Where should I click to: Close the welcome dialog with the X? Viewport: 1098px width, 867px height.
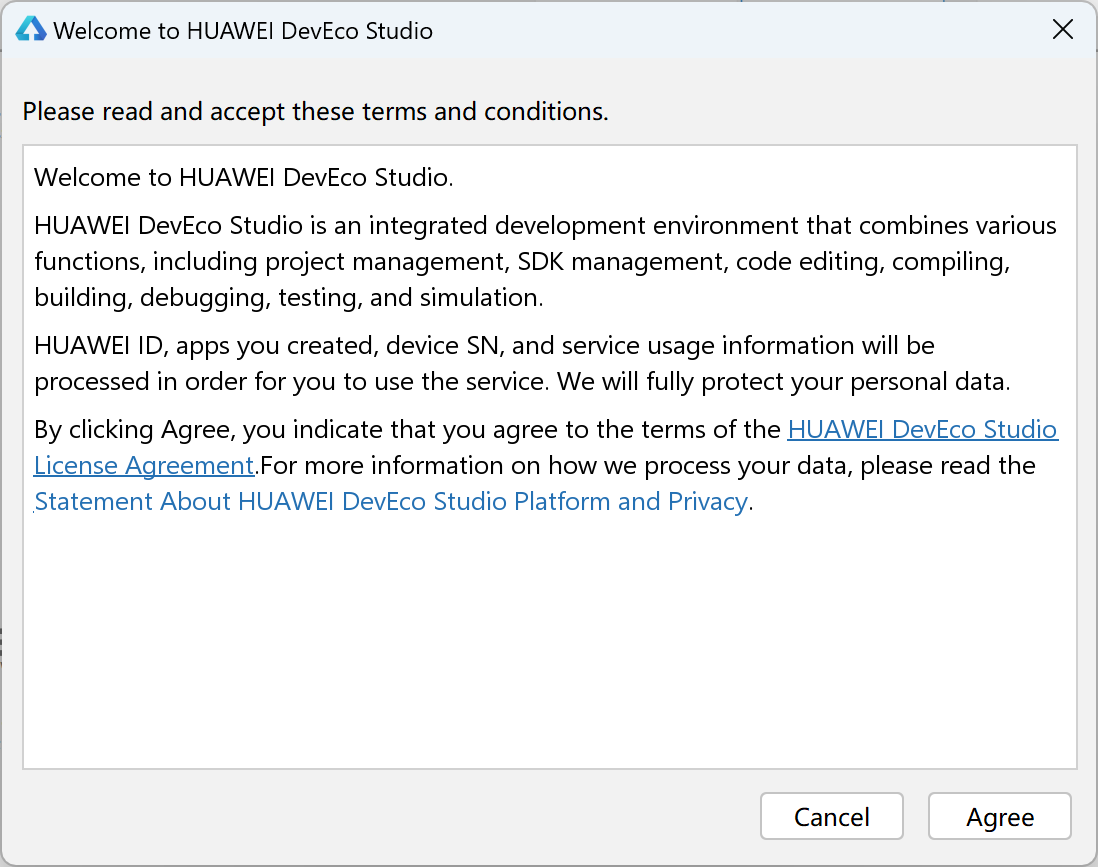tap(1063, 30)
